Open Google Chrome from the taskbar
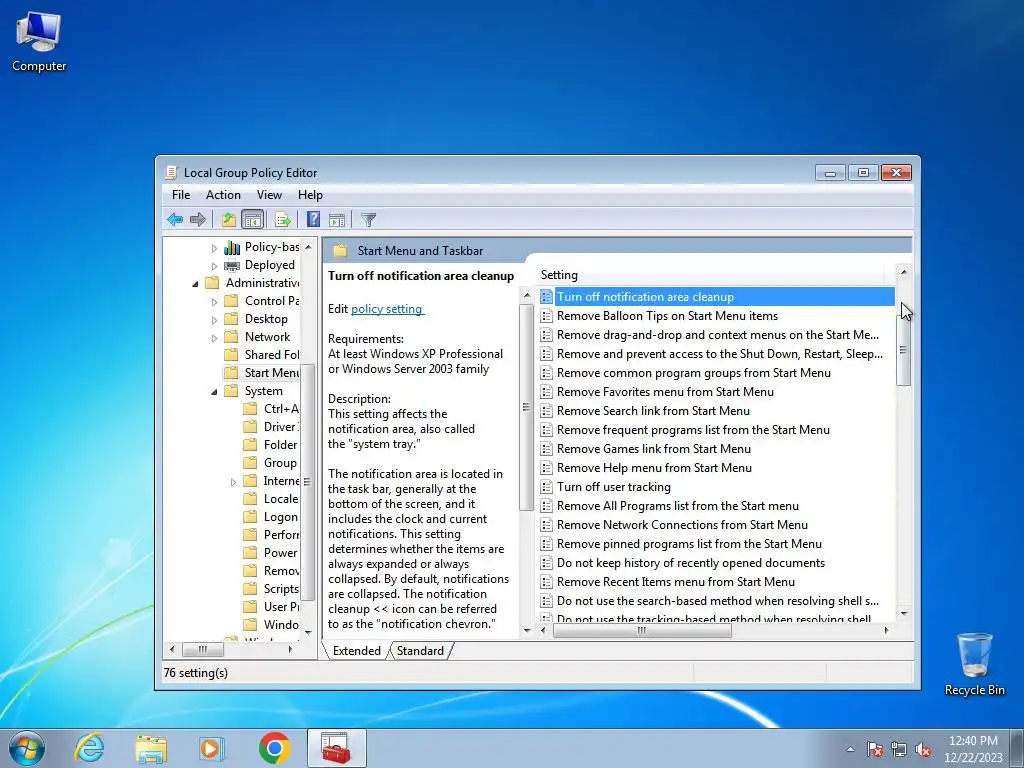 coord(274,748)
